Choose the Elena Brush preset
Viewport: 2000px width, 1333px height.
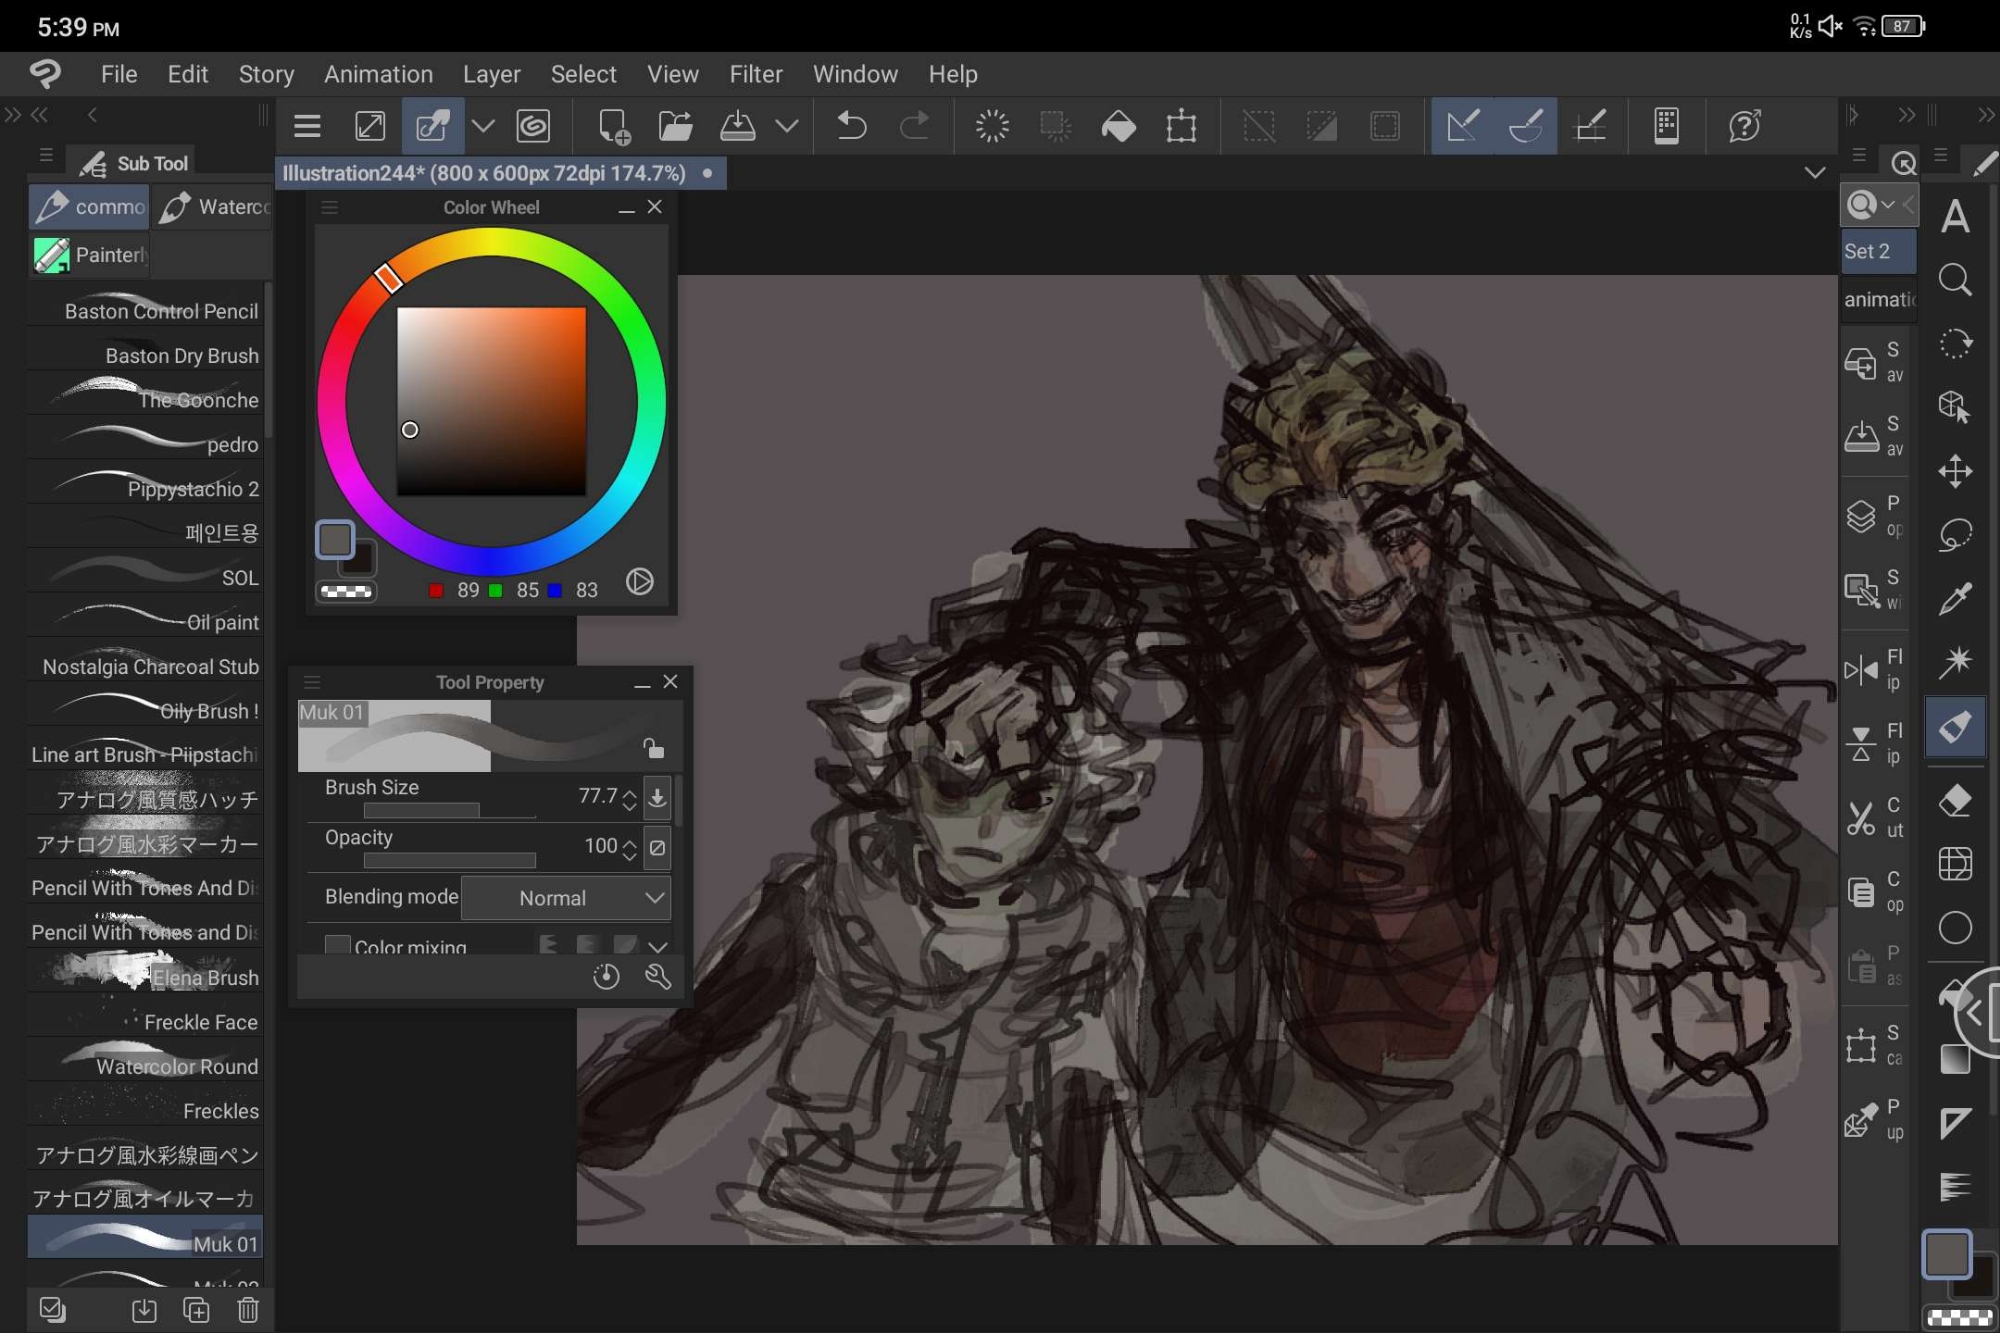[x=146, y=976]
